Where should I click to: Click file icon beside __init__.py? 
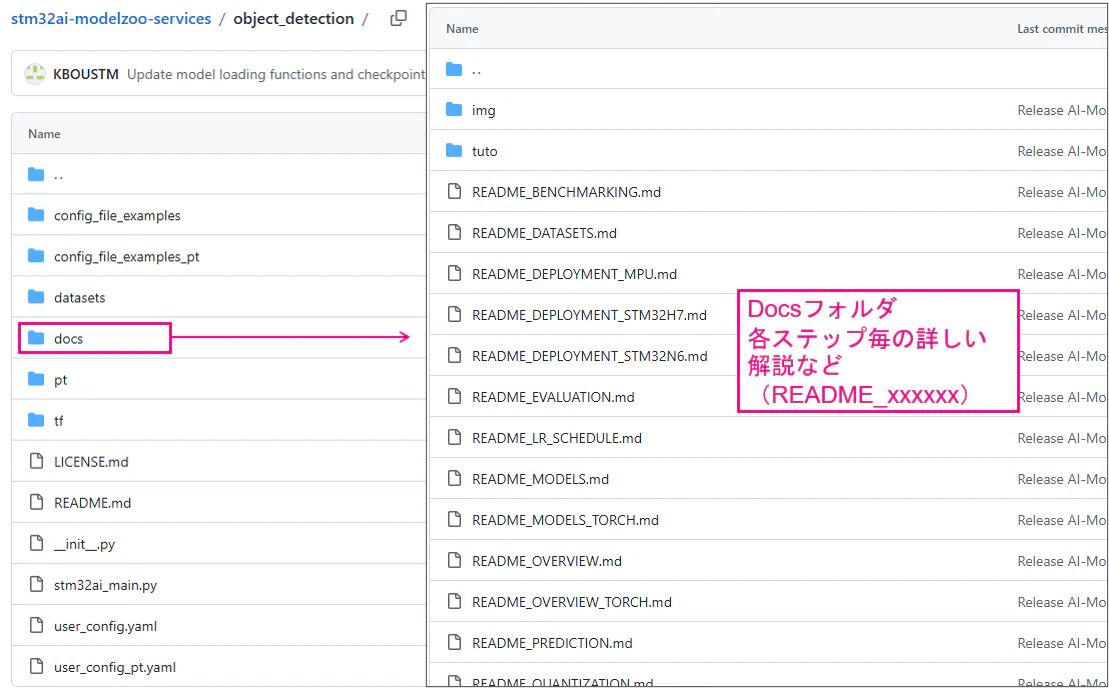36,543
